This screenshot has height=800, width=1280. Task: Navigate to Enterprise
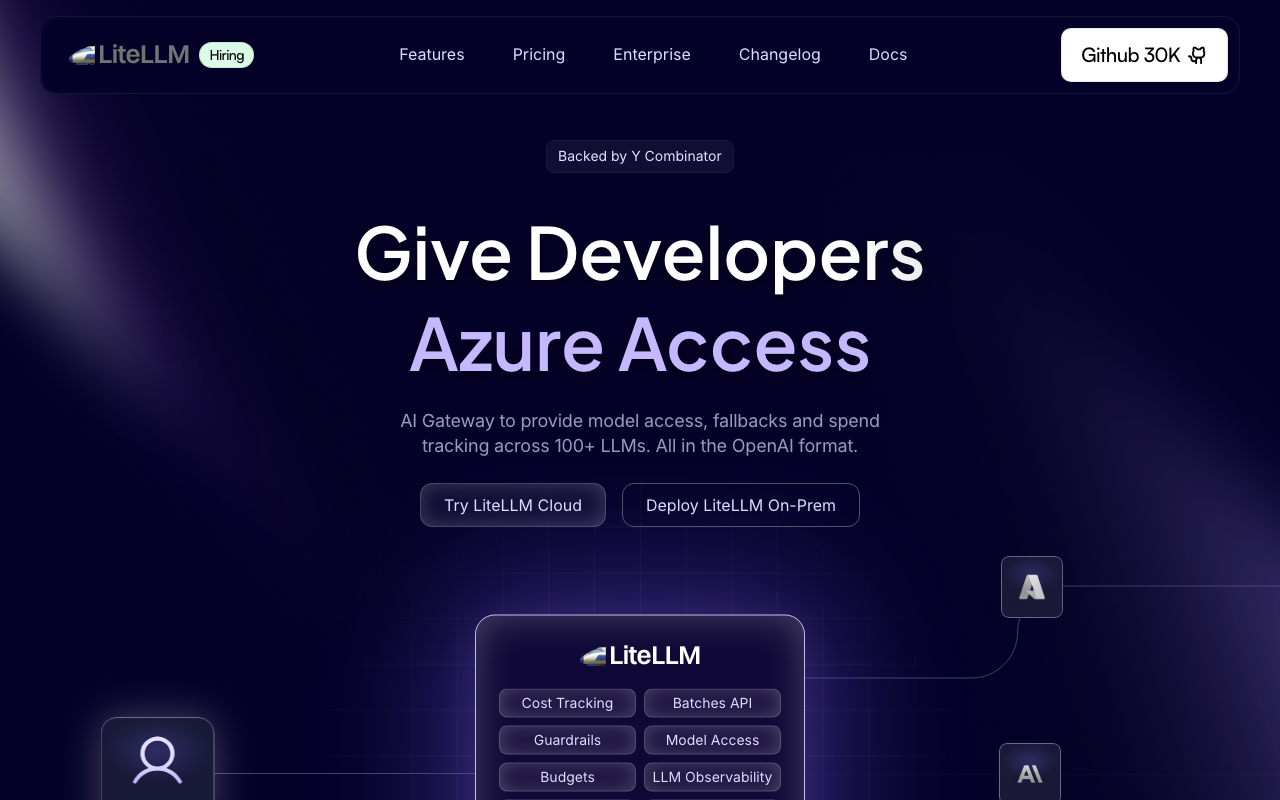coord(652,55)
